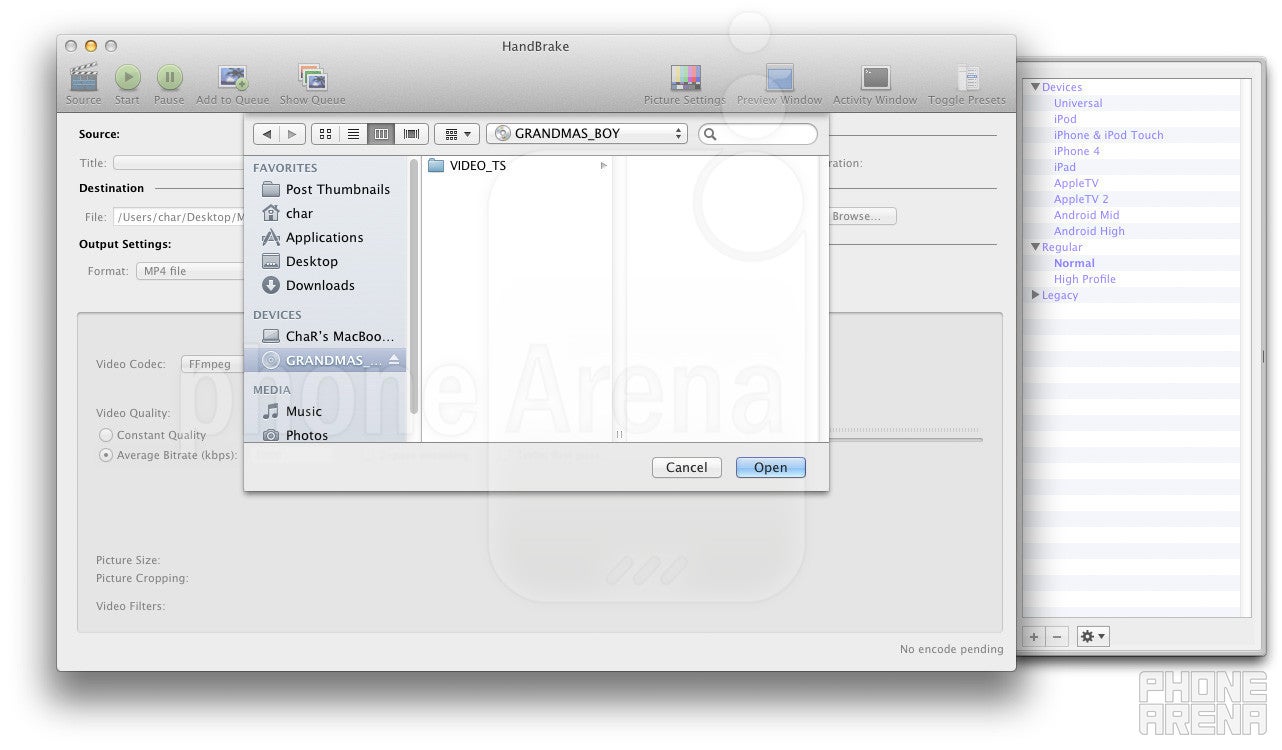1282x750 pixels.
Task: Select the AppleTV preset
Action: point(1076,183)
